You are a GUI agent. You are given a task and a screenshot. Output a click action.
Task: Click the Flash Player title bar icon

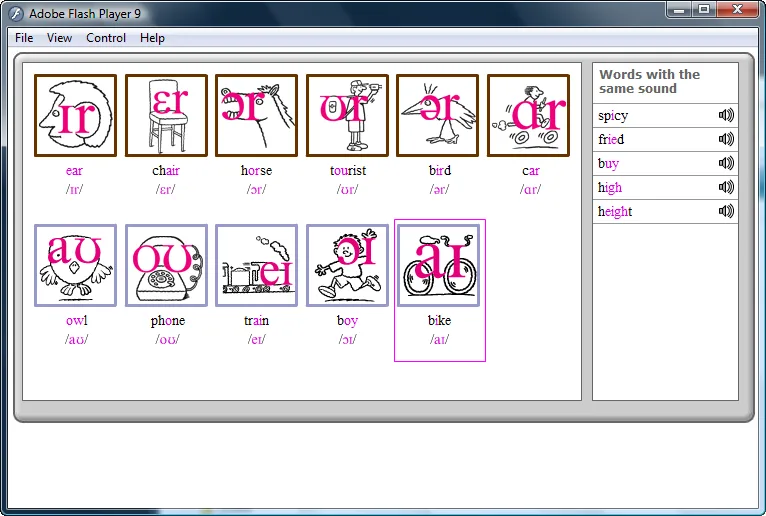tap(16, 14)
